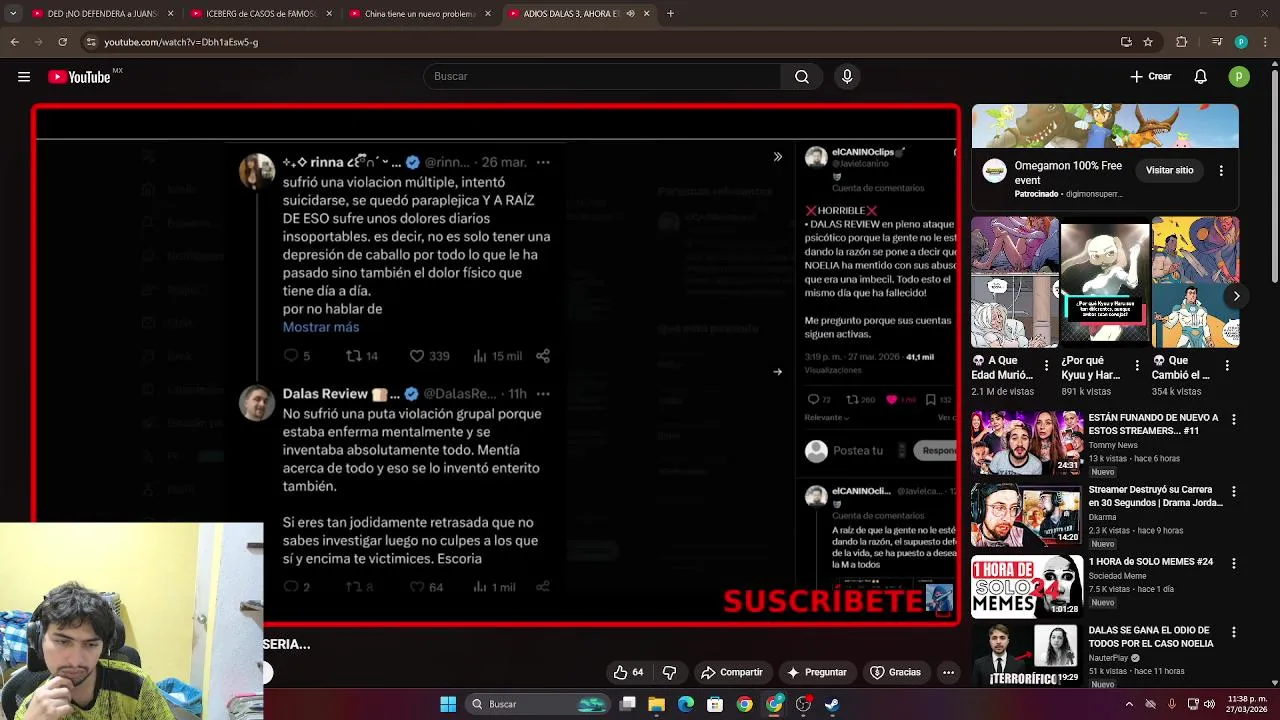
Task: Mute audio on the ADIOS DALAS tab
Action: [x=630, y=14]
